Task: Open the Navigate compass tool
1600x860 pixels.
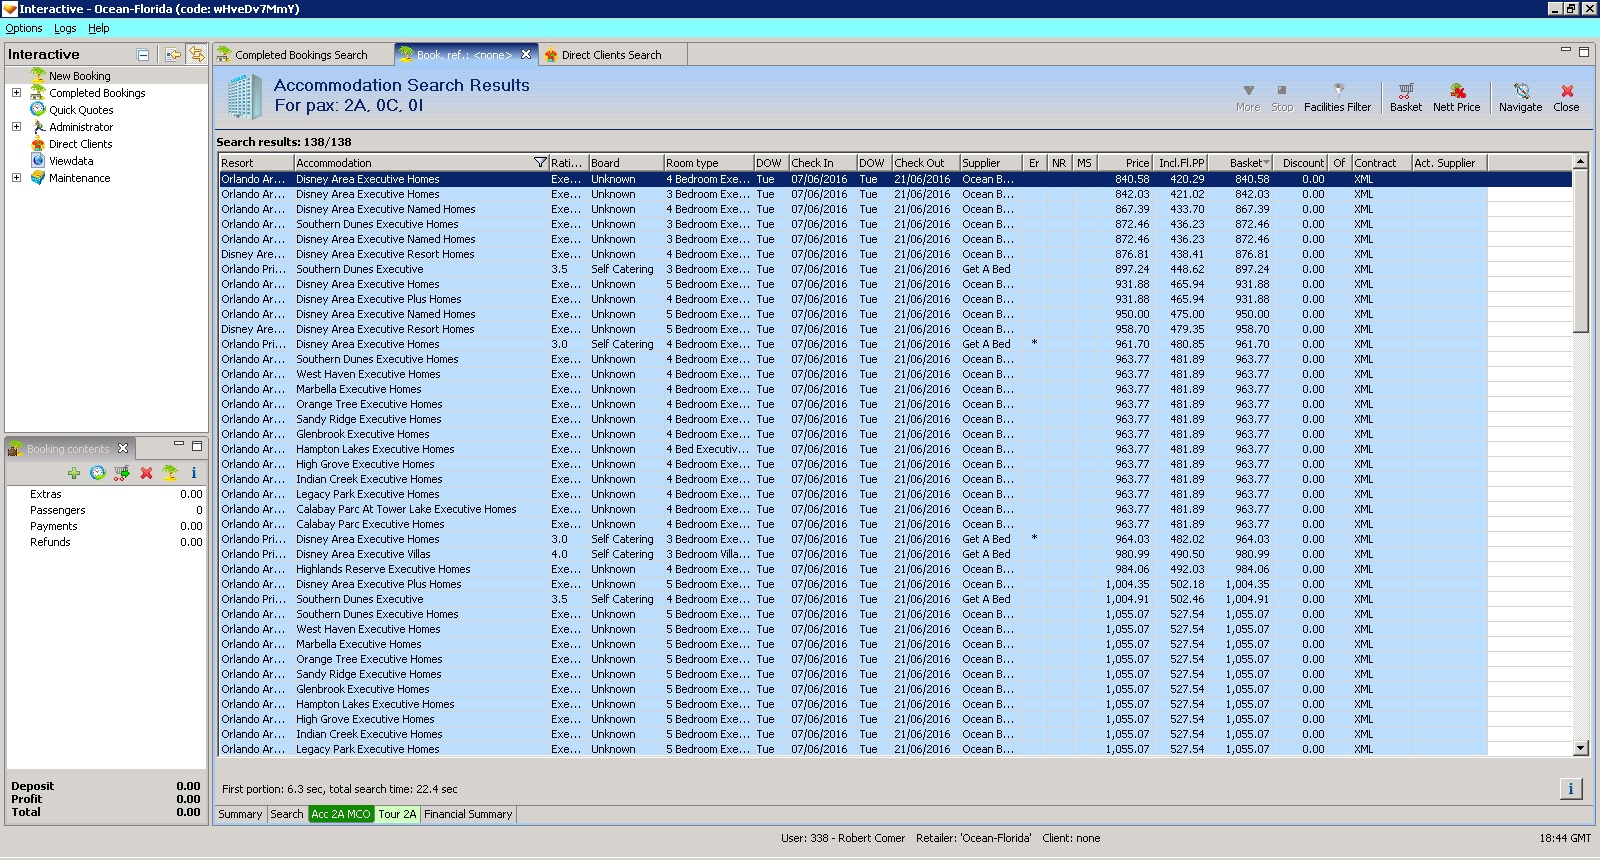Action: tap(1520, 97)
